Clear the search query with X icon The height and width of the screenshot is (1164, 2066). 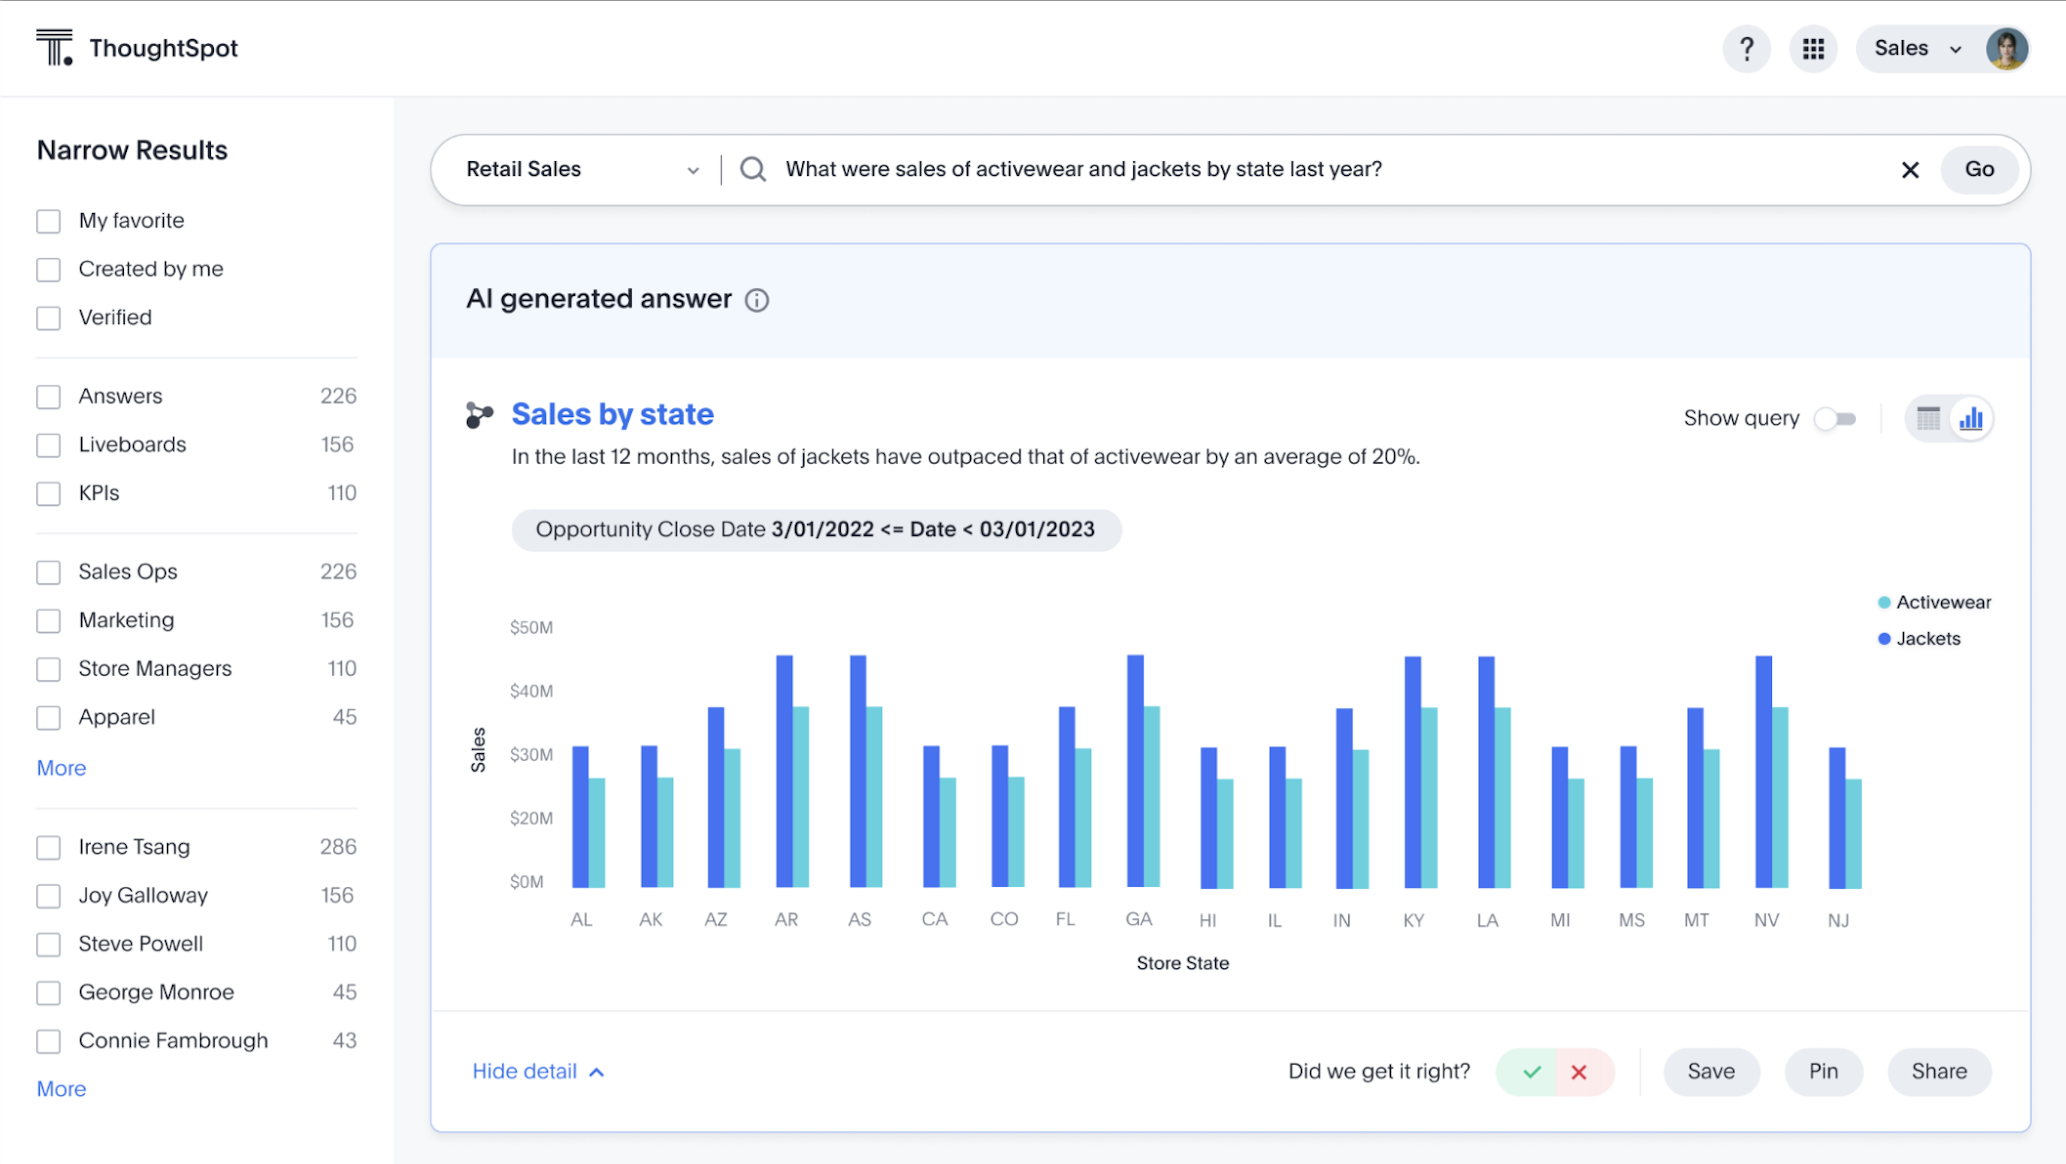1910,170
